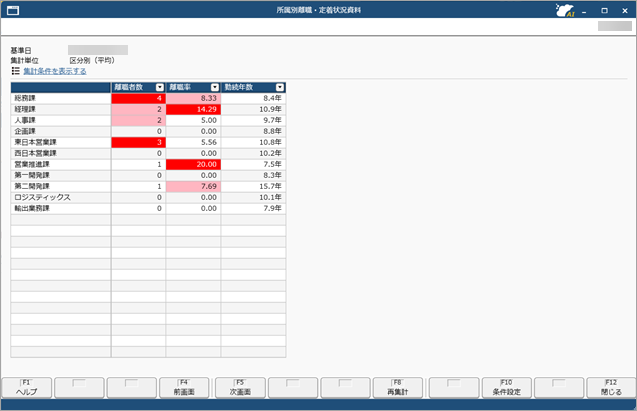Click the 10.9年 tenure cell
This screenshot has height=411, width=637.
(x=254, y=109)
